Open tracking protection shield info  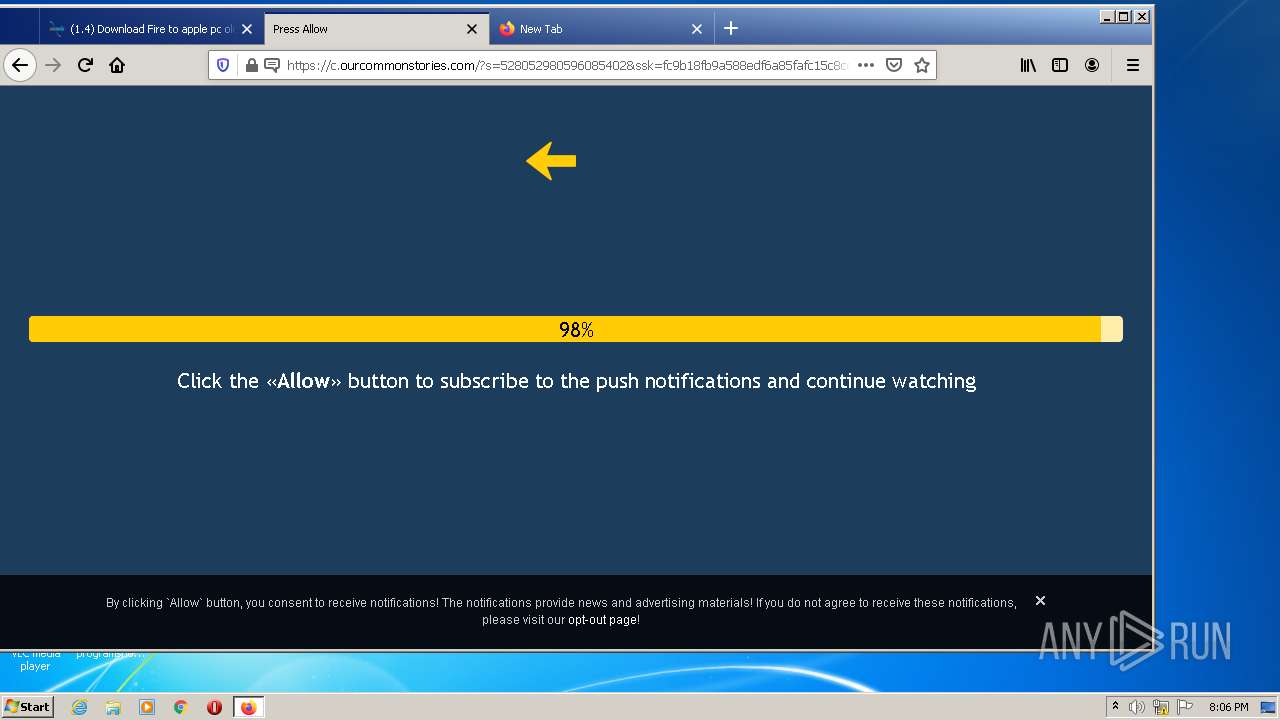pyautogui.click(x=223, y=65)
